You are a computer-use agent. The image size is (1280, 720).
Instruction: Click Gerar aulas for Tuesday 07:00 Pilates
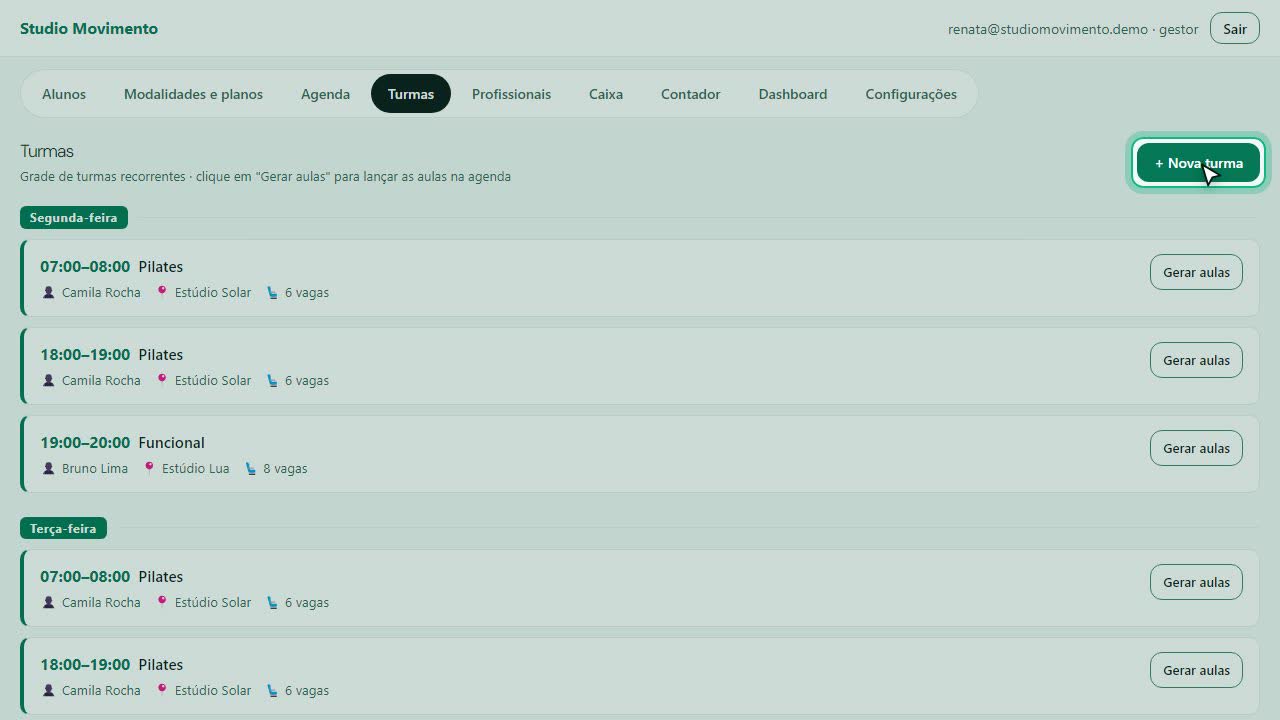pyautogui.click(x=1196, y=582)
